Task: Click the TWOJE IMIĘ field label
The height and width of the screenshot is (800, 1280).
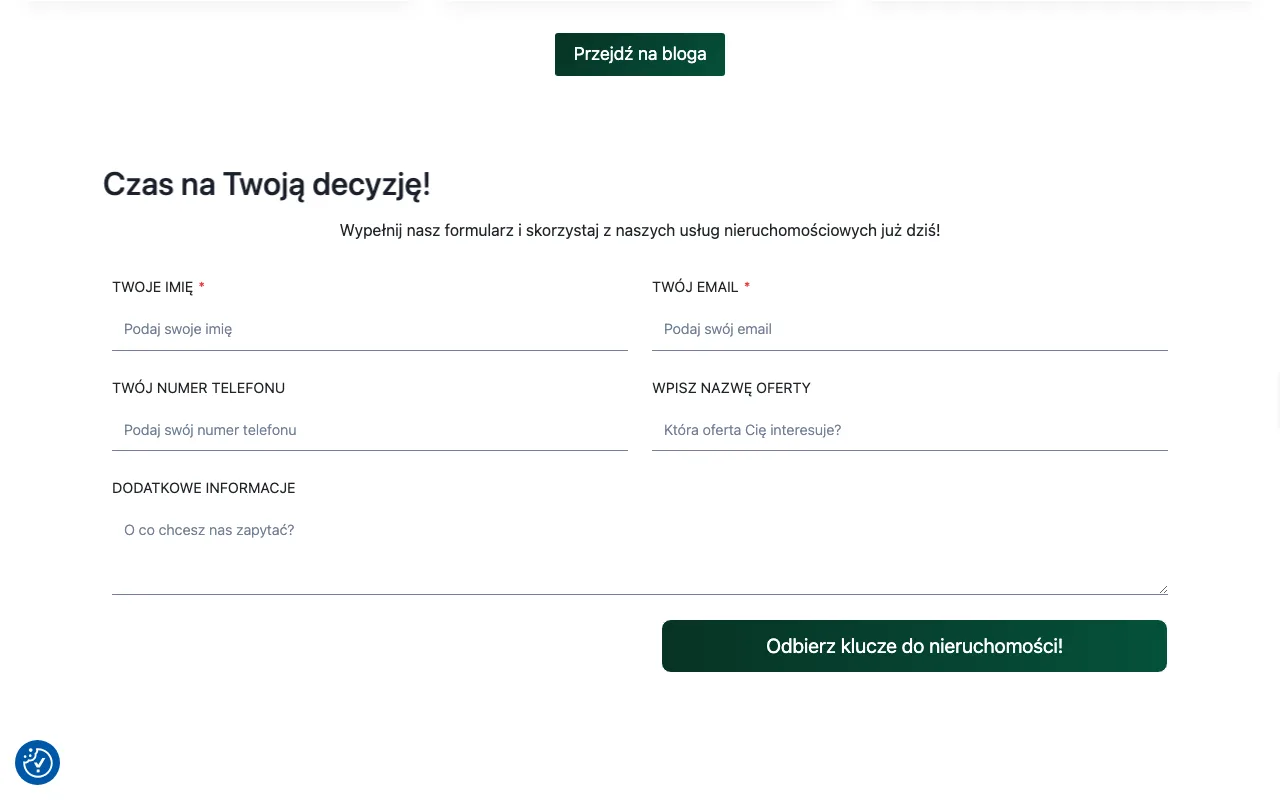Action: [153, 287]
